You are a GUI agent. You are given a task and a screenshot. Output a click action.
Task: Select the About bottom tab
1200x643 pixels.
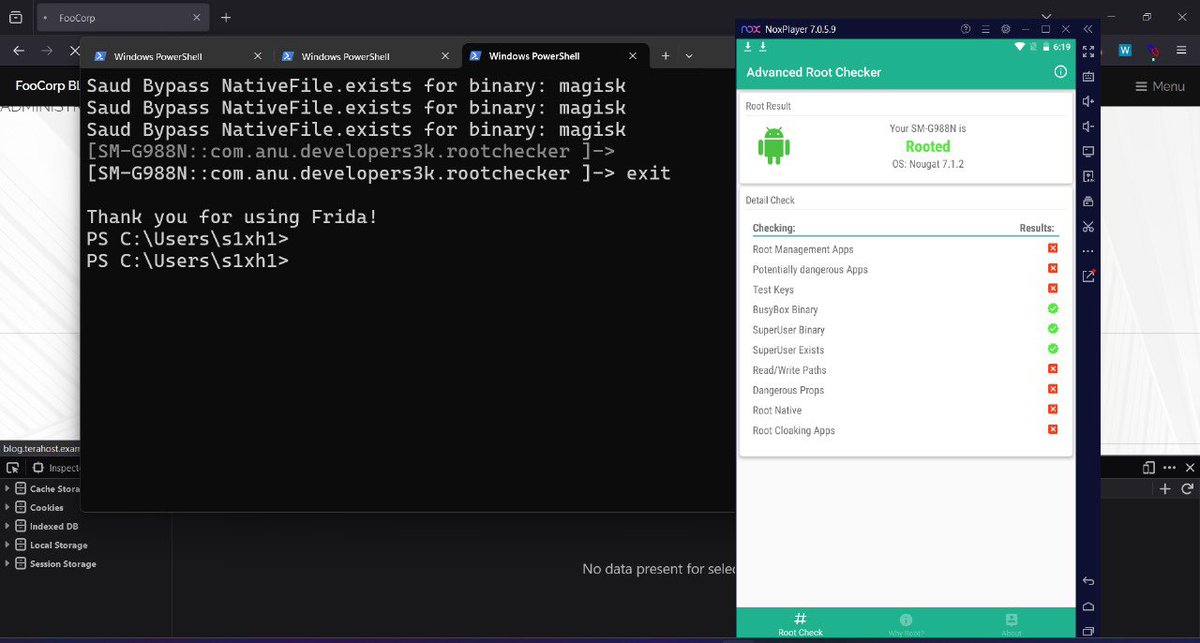[1011, 625]
